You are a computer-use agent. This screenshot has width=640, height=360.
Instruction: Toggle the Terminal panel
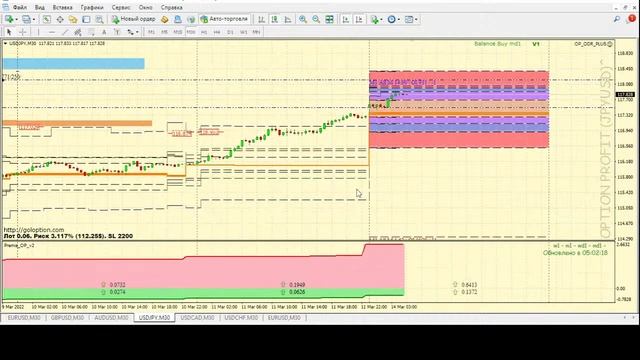(x=86, y=19)
